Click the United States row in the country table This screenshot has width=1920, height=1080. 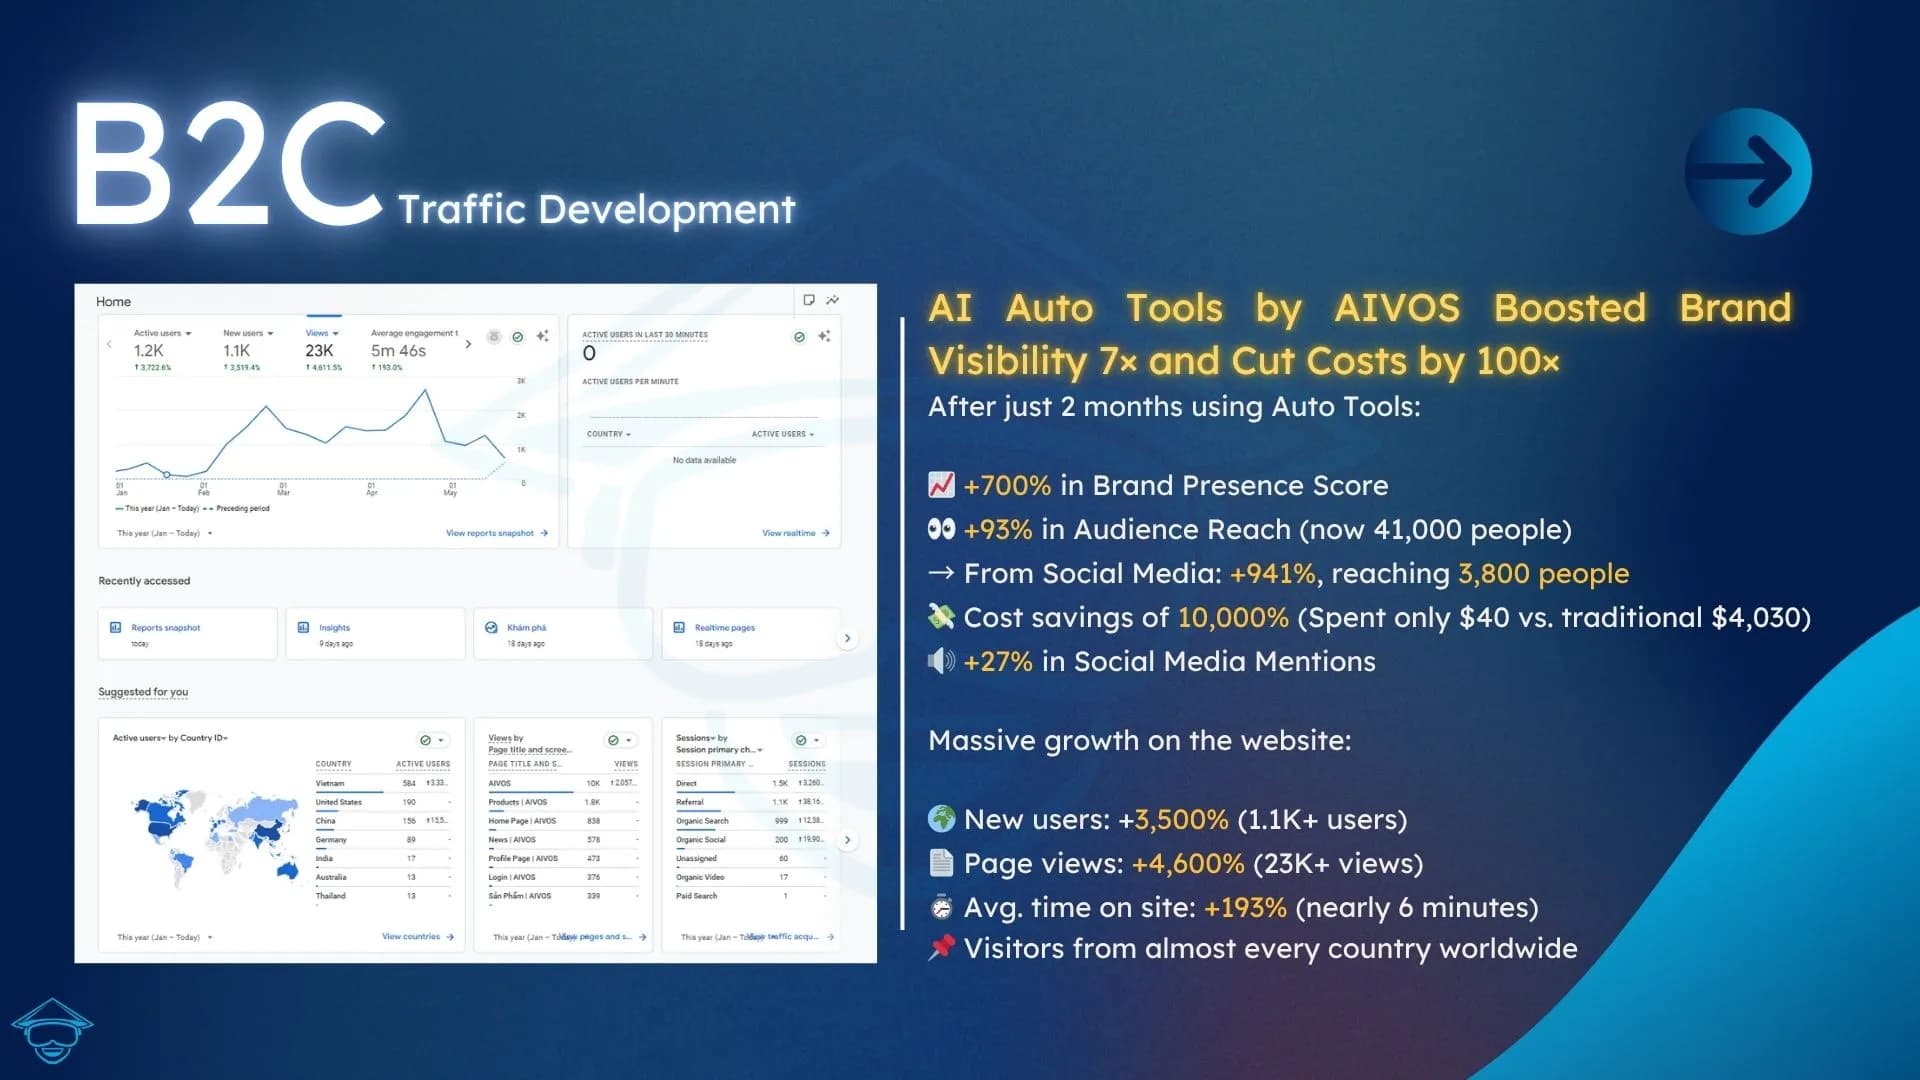pyautogui.click(x=382, y=802)
